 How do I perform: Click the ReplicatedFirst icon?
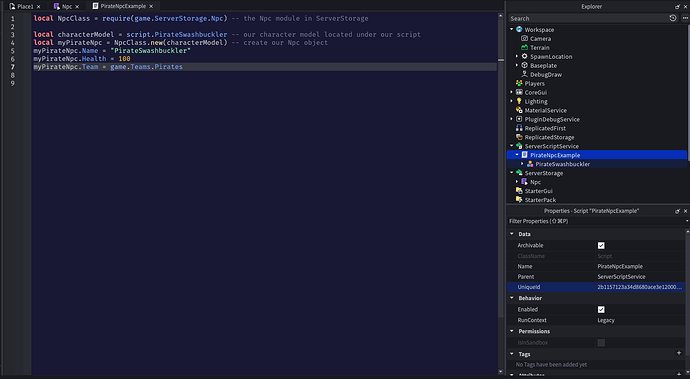tap(519, 128)
